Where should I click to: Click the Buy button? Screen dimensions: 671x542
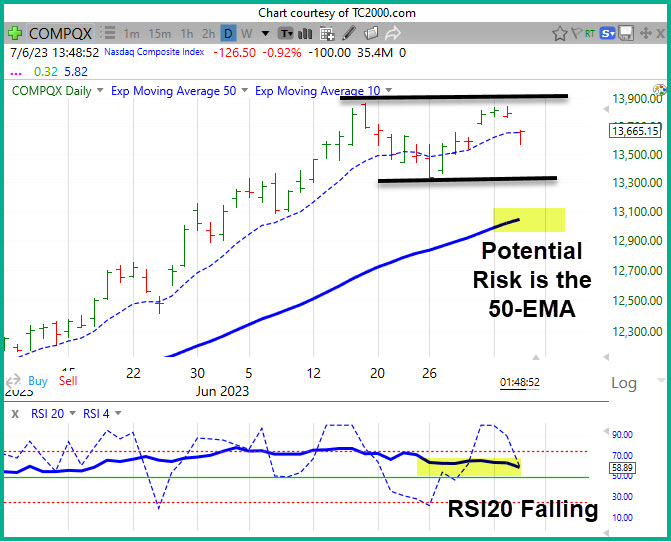click(38, 381)
